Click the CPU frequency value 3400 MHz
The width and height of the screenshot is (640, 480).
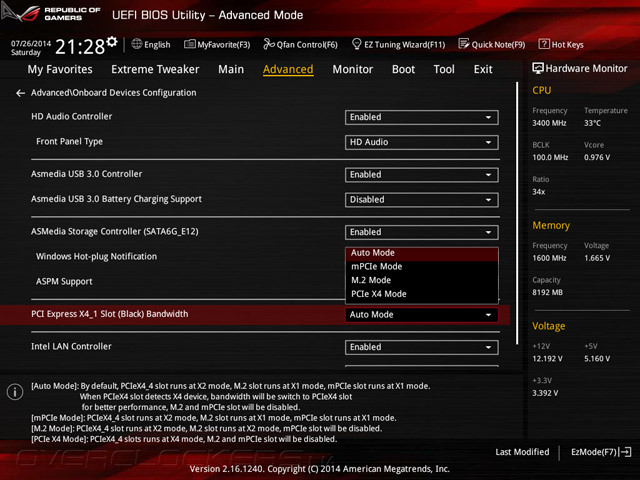[x=549, y=123]
